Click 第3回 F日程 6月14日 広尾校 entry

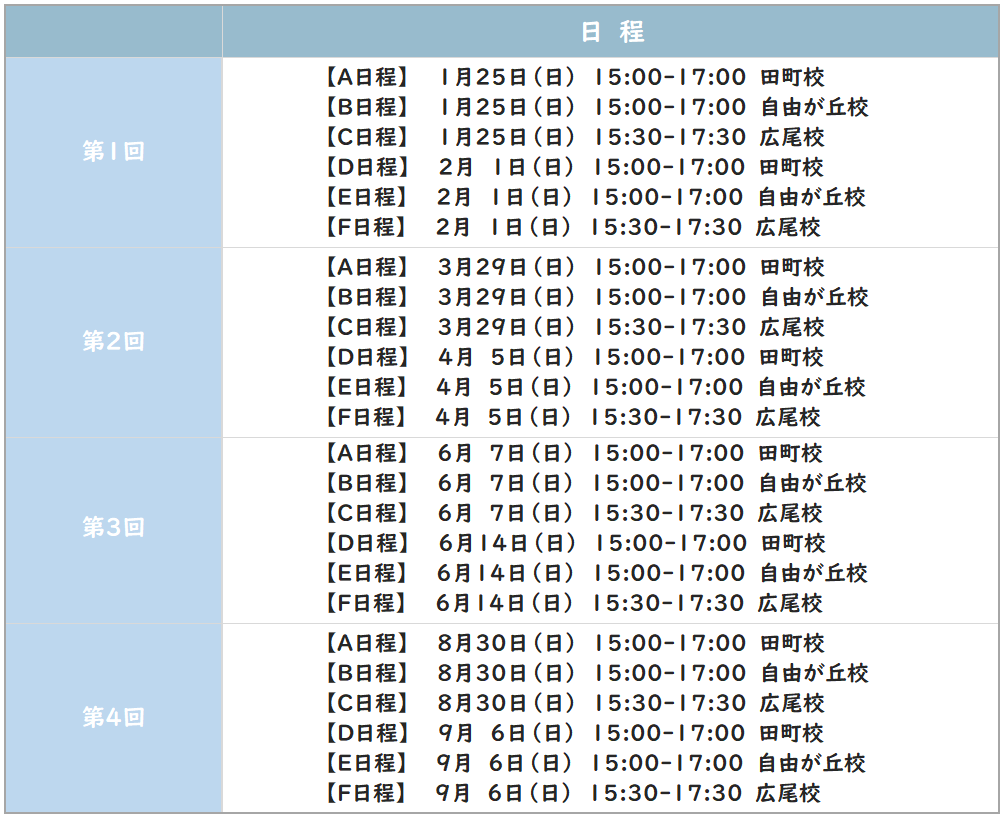click(572, 603)
